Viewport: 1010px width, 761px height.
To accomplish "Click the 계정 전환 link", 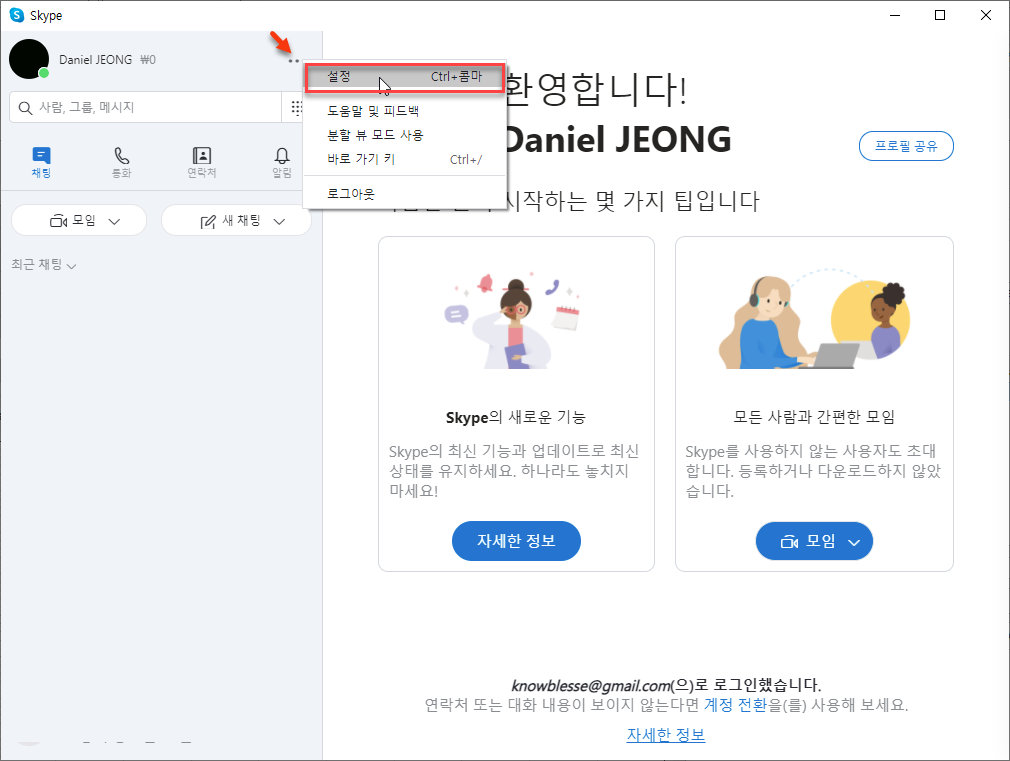I will click(736, 705).
